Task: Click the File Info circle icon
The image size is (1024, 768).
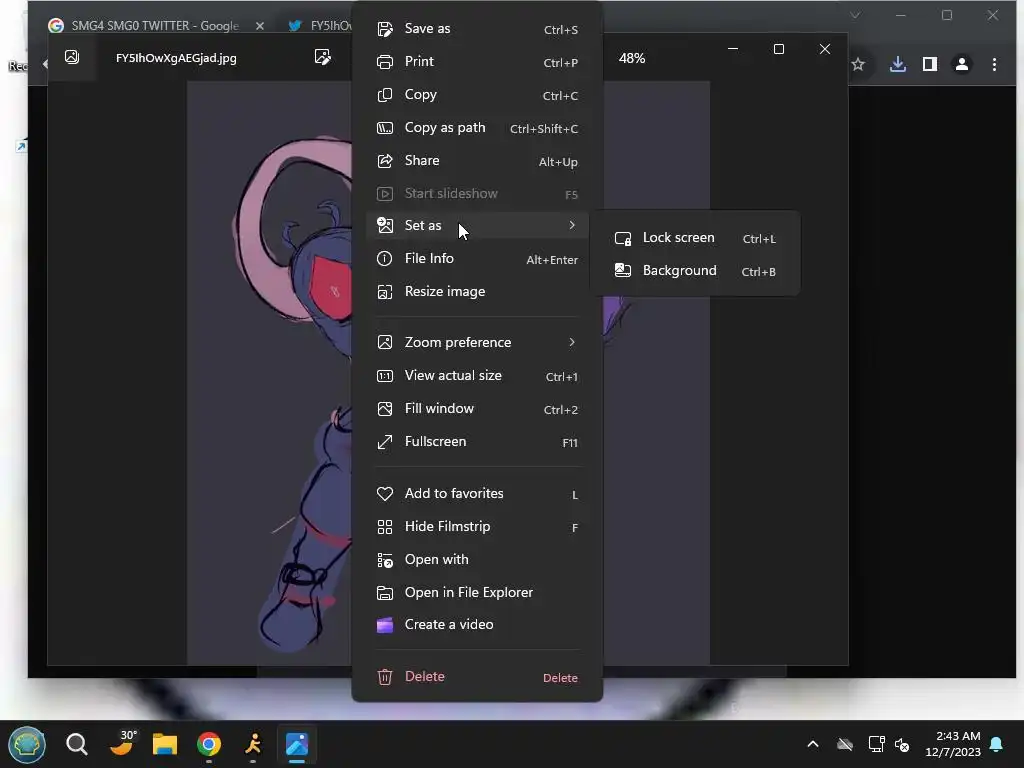Action: coord(385,259)
